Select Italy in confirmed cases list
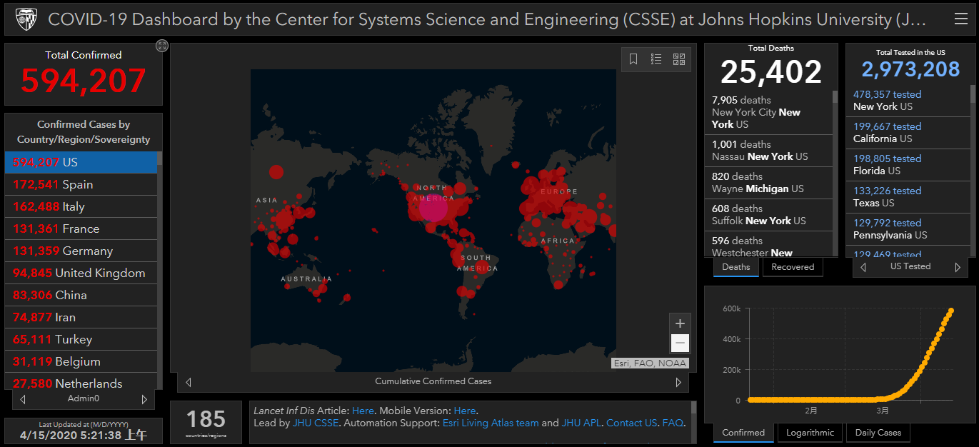This screenshot has width=979, height=447. tap(80, 207)
